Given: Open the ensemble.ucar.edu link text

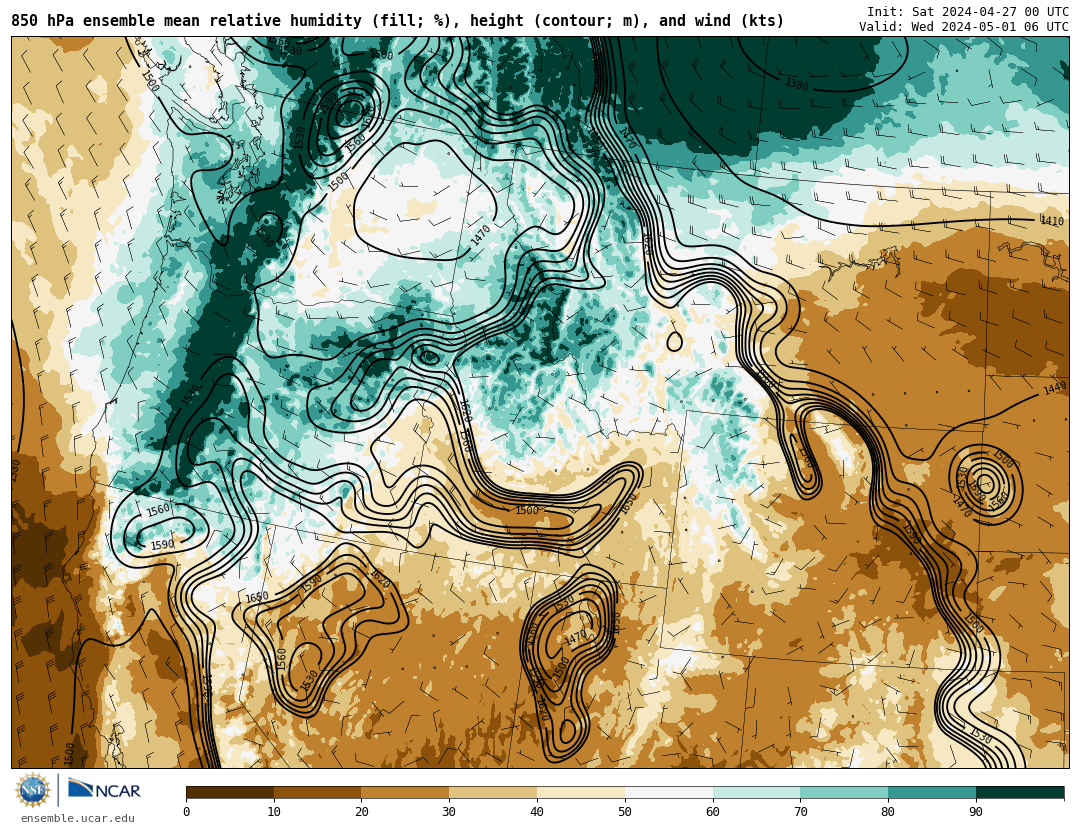Looking at the screenshot, I should pyautogui.click(x=78, y=819).
